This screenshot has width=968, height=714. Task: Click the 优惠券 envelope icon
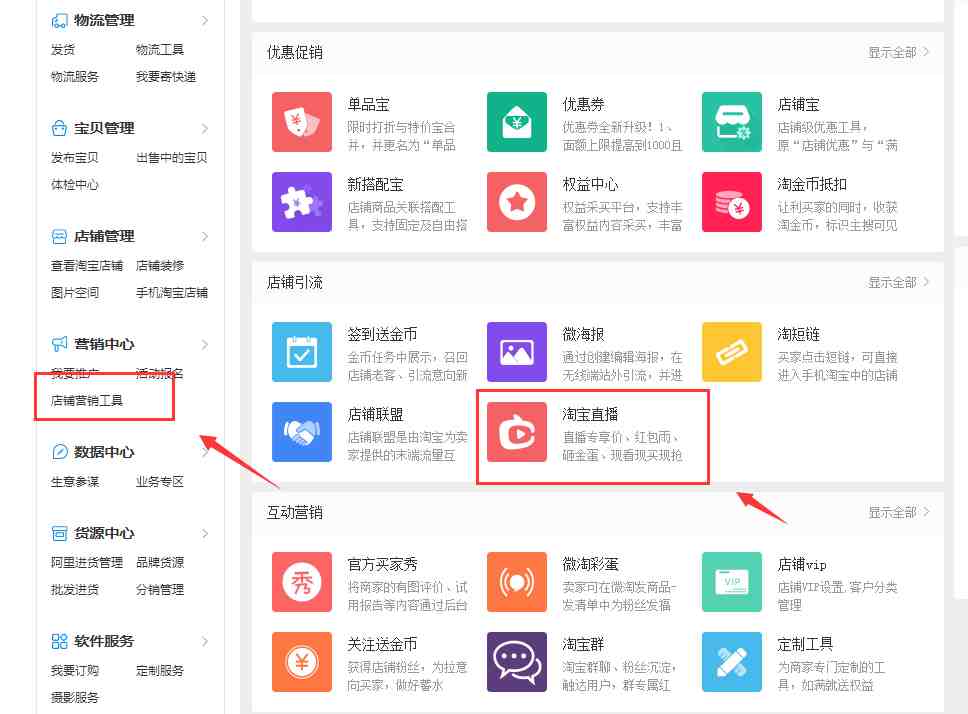click(517, 122)
